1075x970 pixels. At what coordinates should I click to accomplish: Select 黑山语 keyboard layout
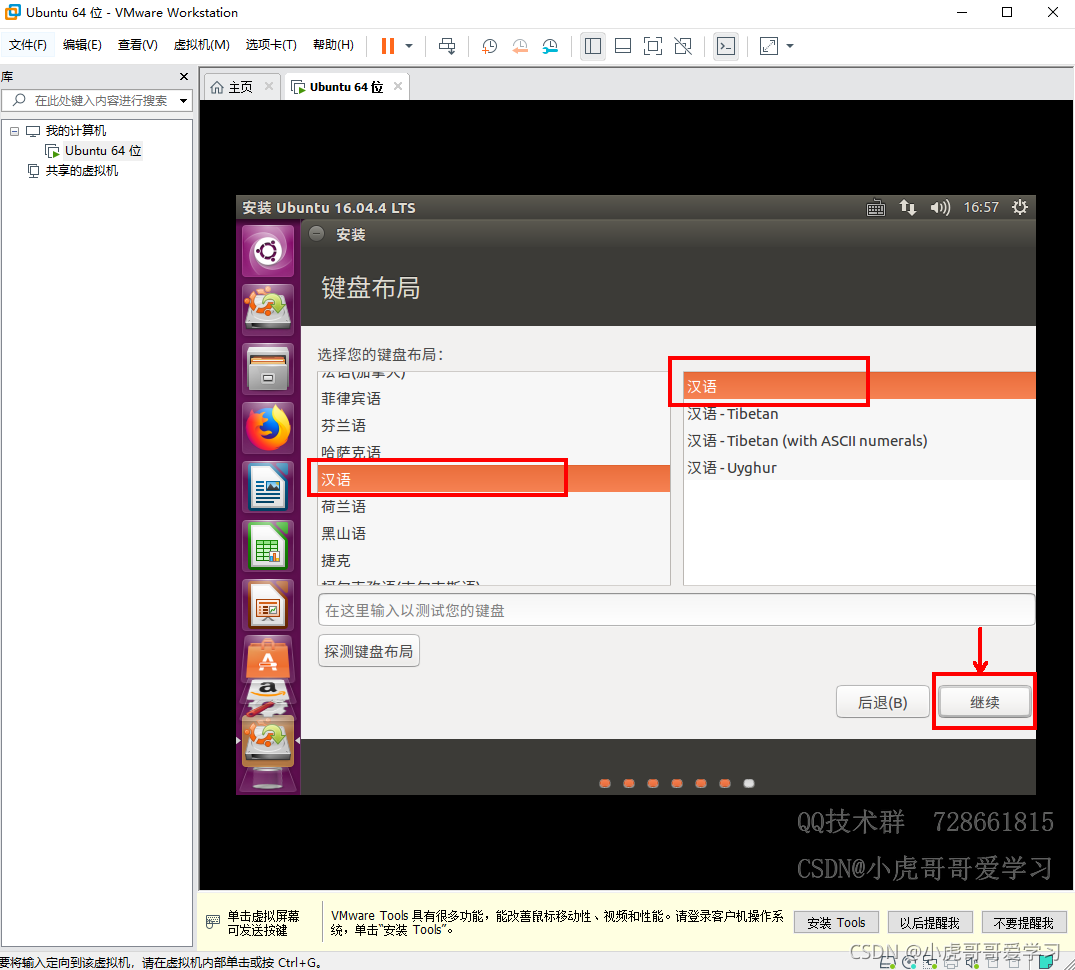pyautogui.click(x=494, y=533)
